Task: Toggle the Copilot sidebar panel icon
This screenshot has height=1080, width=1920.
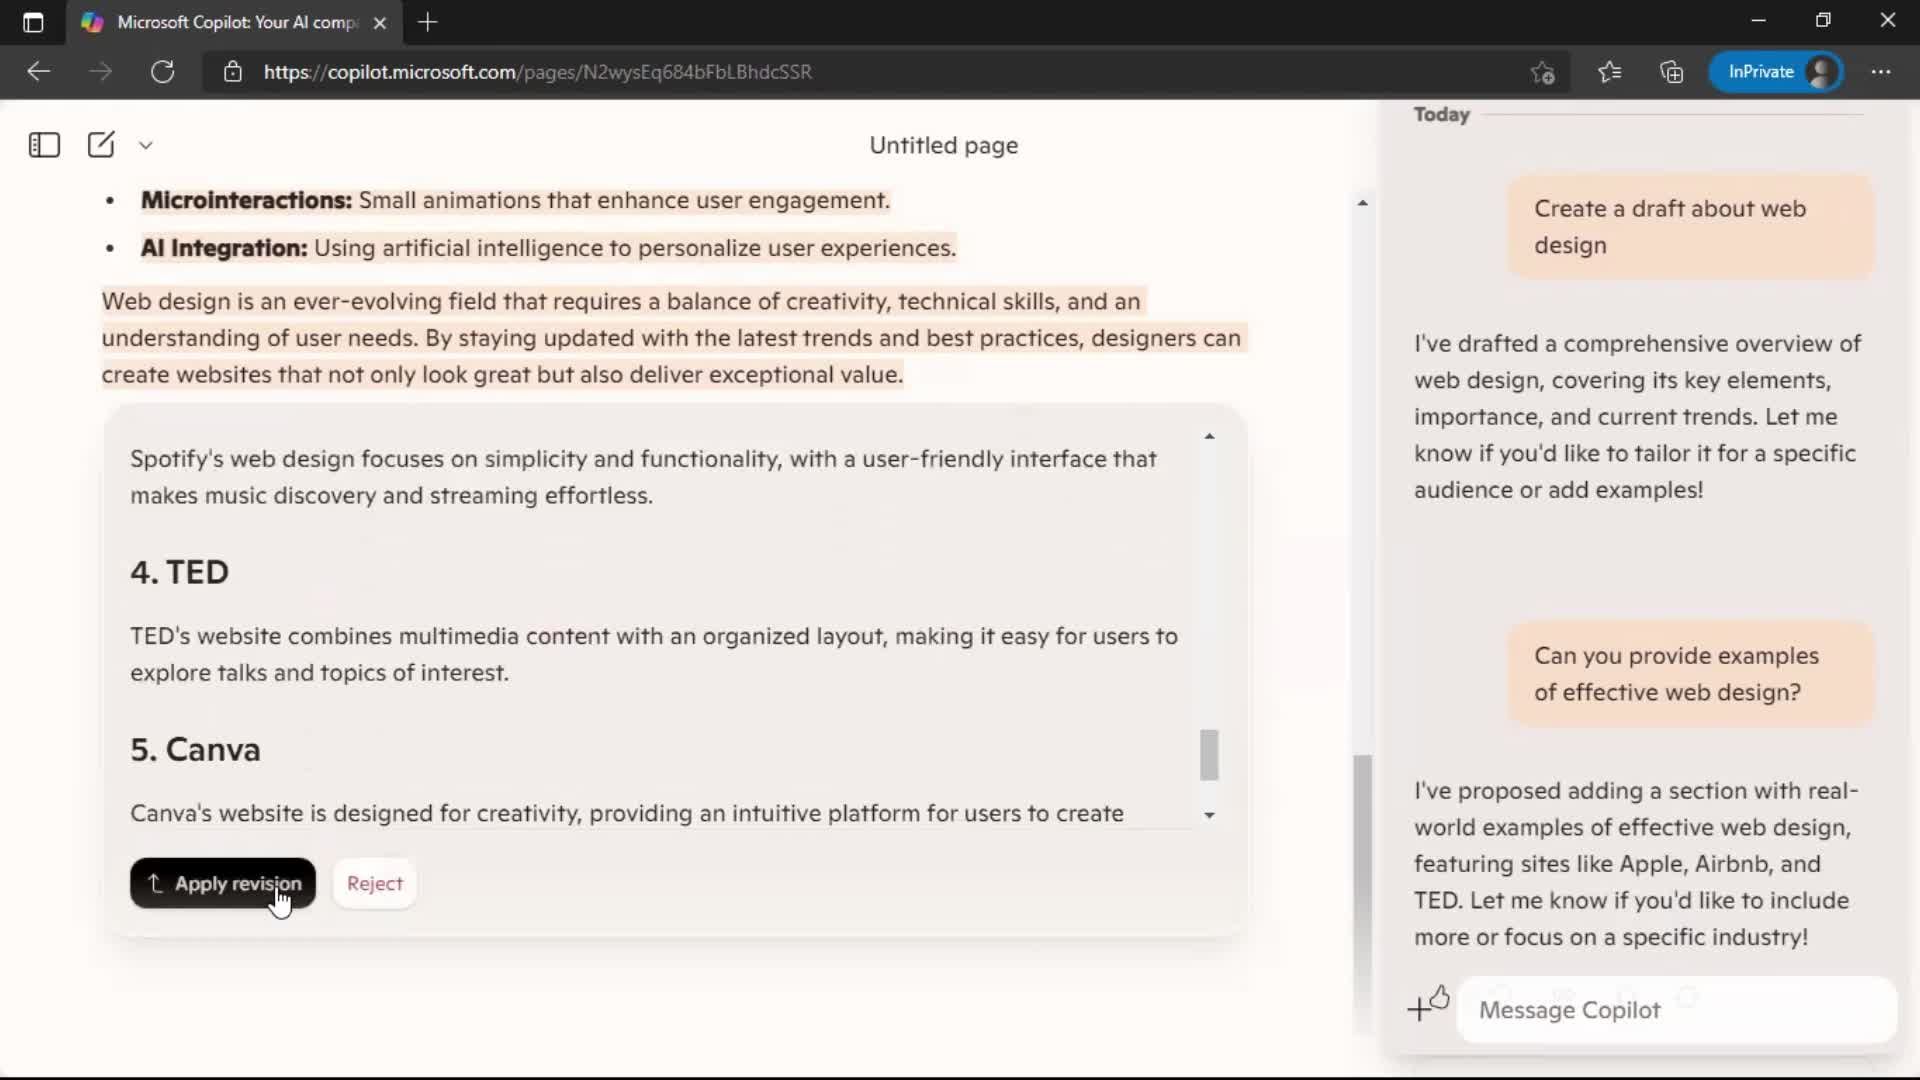Action: point(44,145)
